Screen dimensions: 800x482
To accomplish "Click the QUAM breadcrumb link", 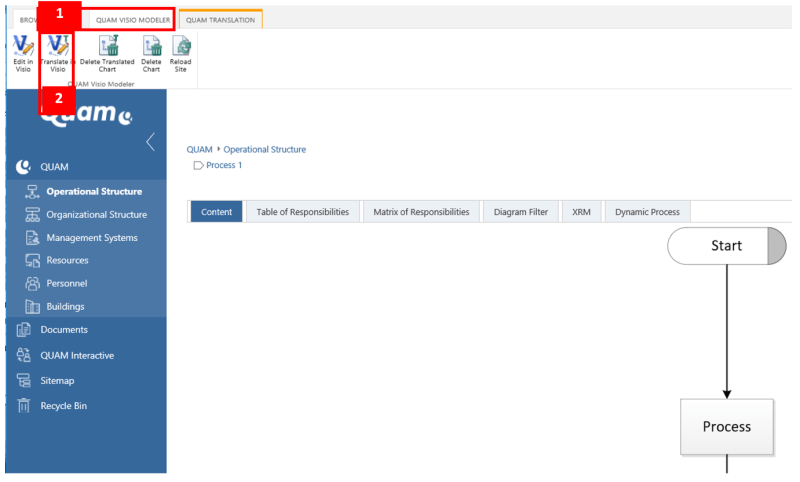I will coord(199,150).
